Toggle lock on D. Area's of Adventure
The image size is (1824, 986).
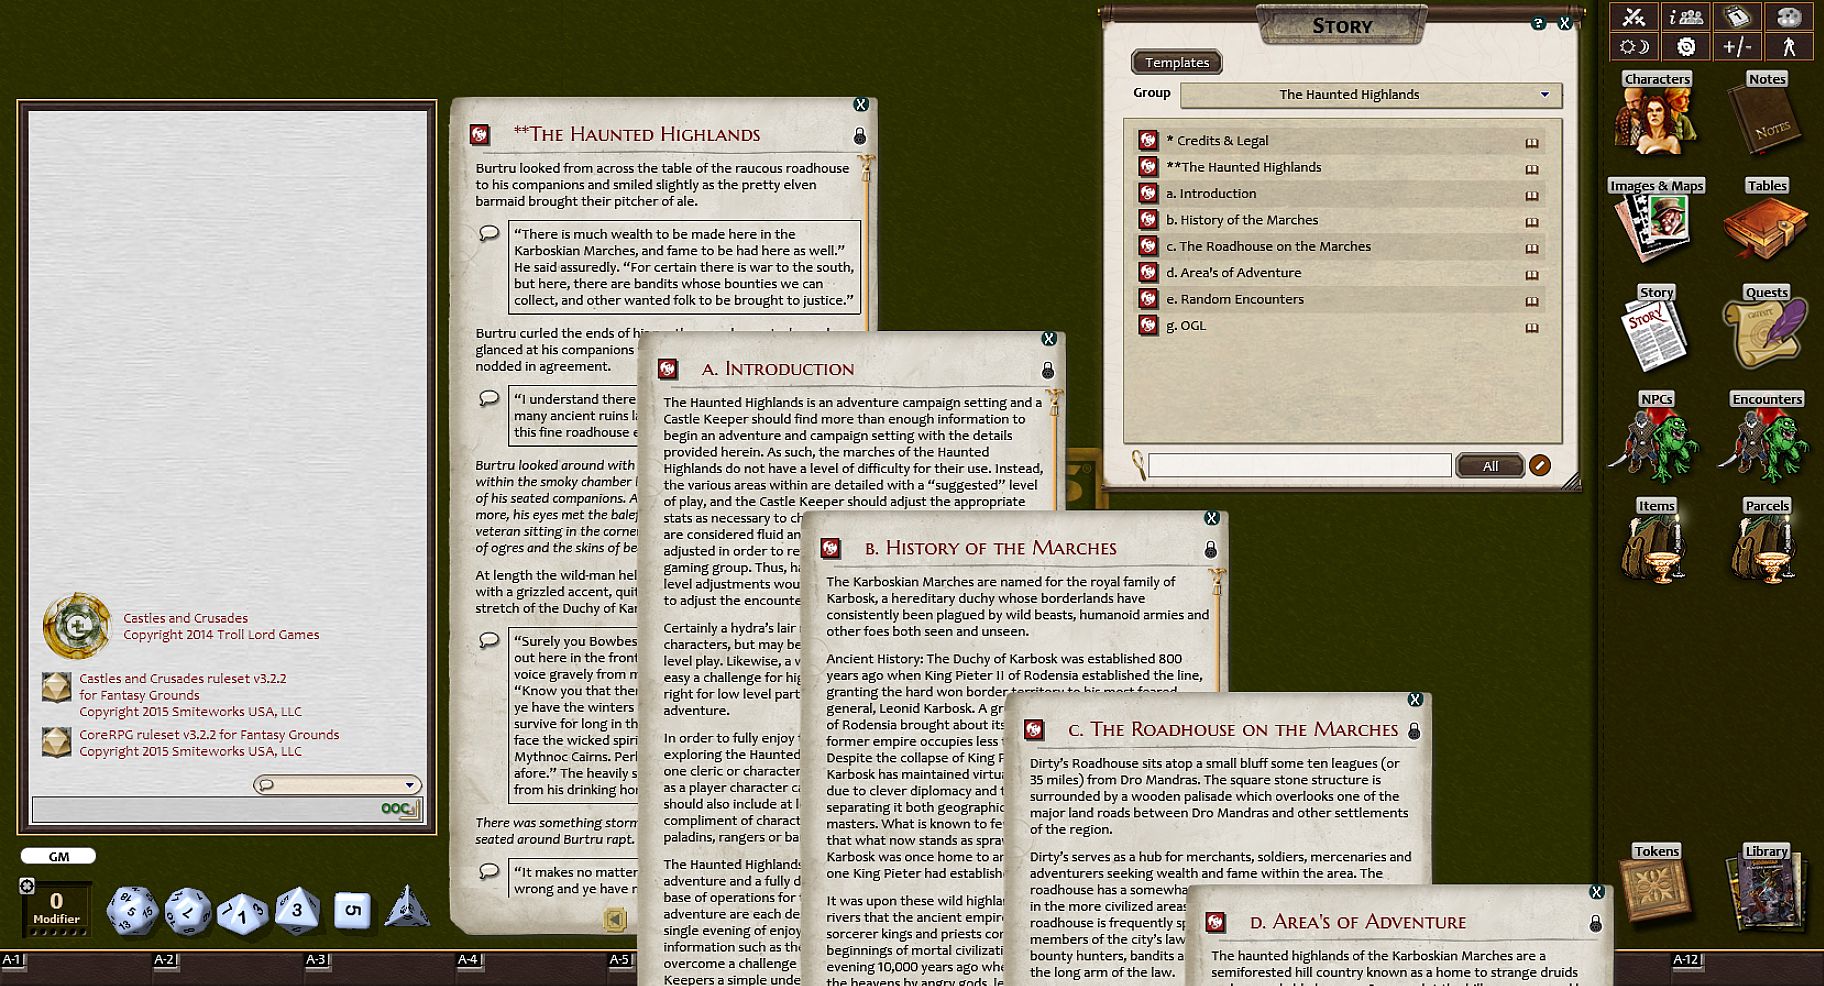1596,924
